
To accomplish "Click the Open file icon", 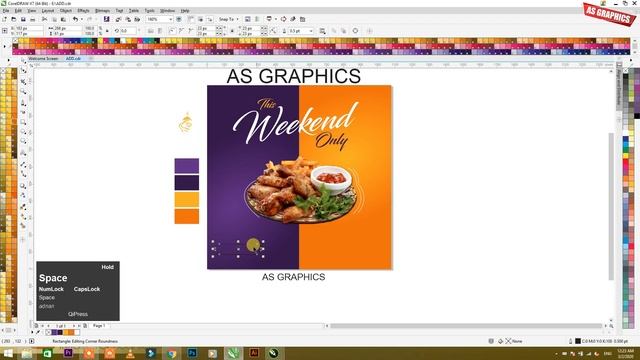I will (x=13, y=19).
